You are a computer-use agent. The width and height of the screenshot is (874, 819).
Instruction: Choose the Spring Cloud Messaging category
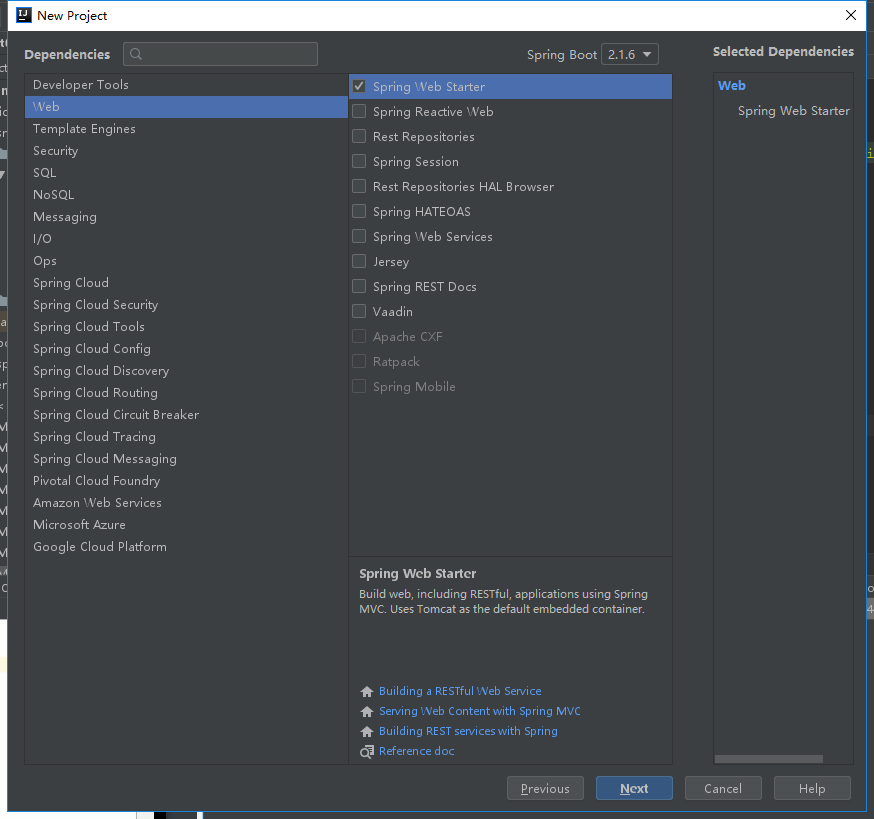click(186, 459)
